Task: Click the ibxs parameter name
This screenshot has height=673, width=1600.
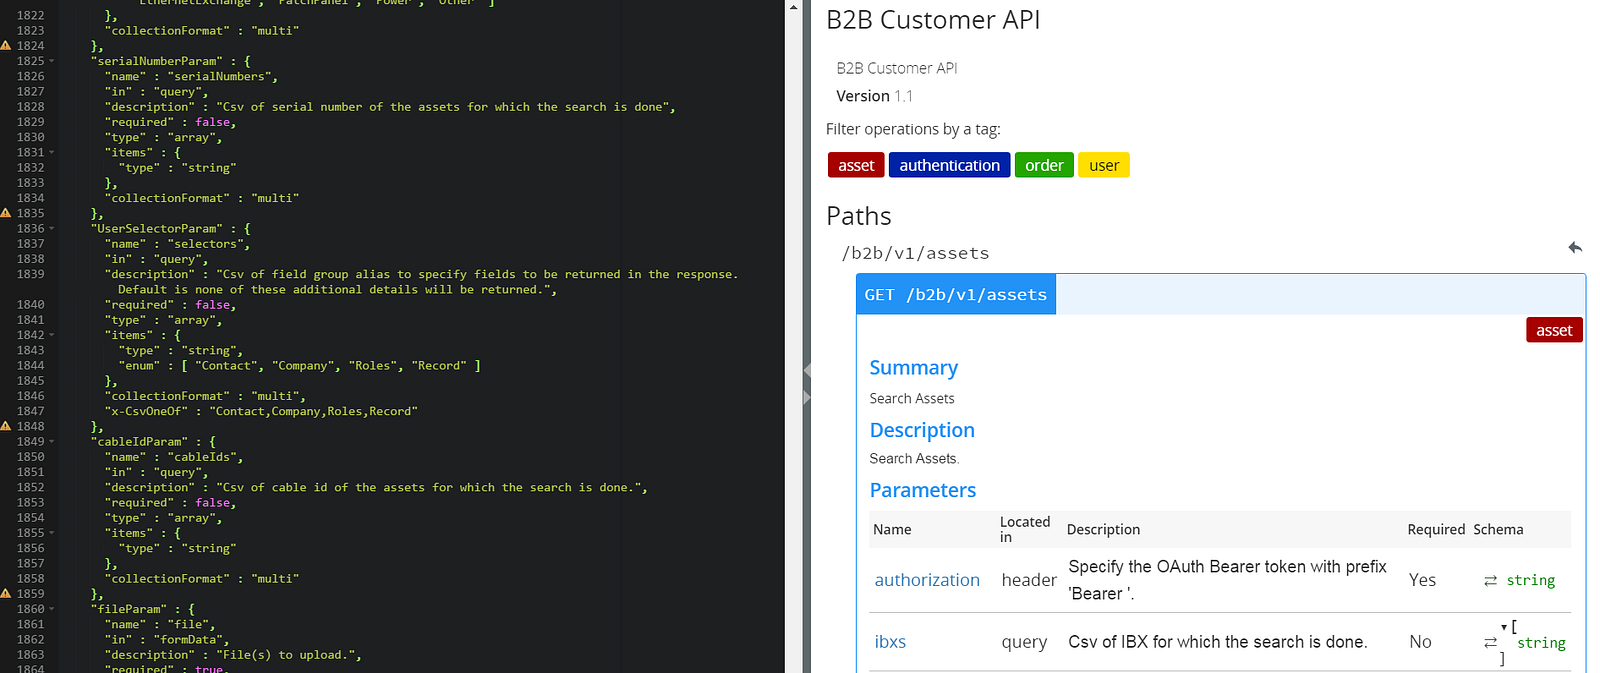Action: tap(890, 642)
